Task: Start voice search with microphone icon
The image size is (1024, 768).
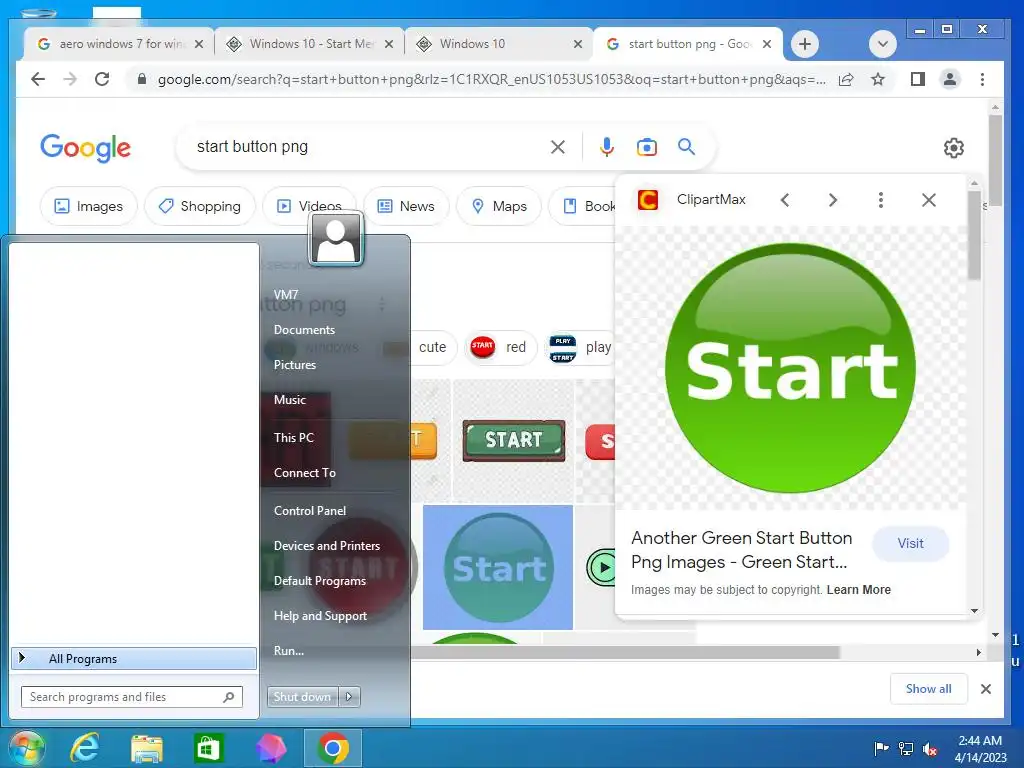Action: pyautogui.click(x=607, y=147)
